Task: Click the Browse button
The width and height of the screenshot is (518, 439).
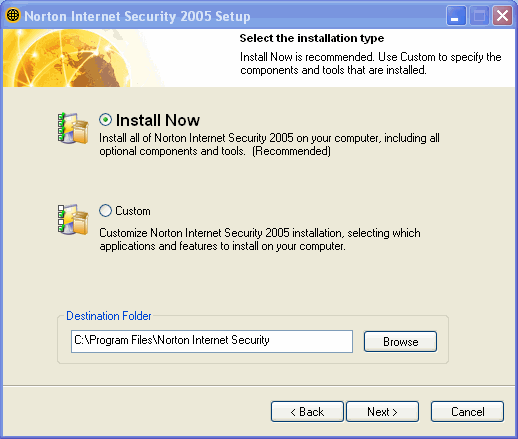Action: [400, 341]
